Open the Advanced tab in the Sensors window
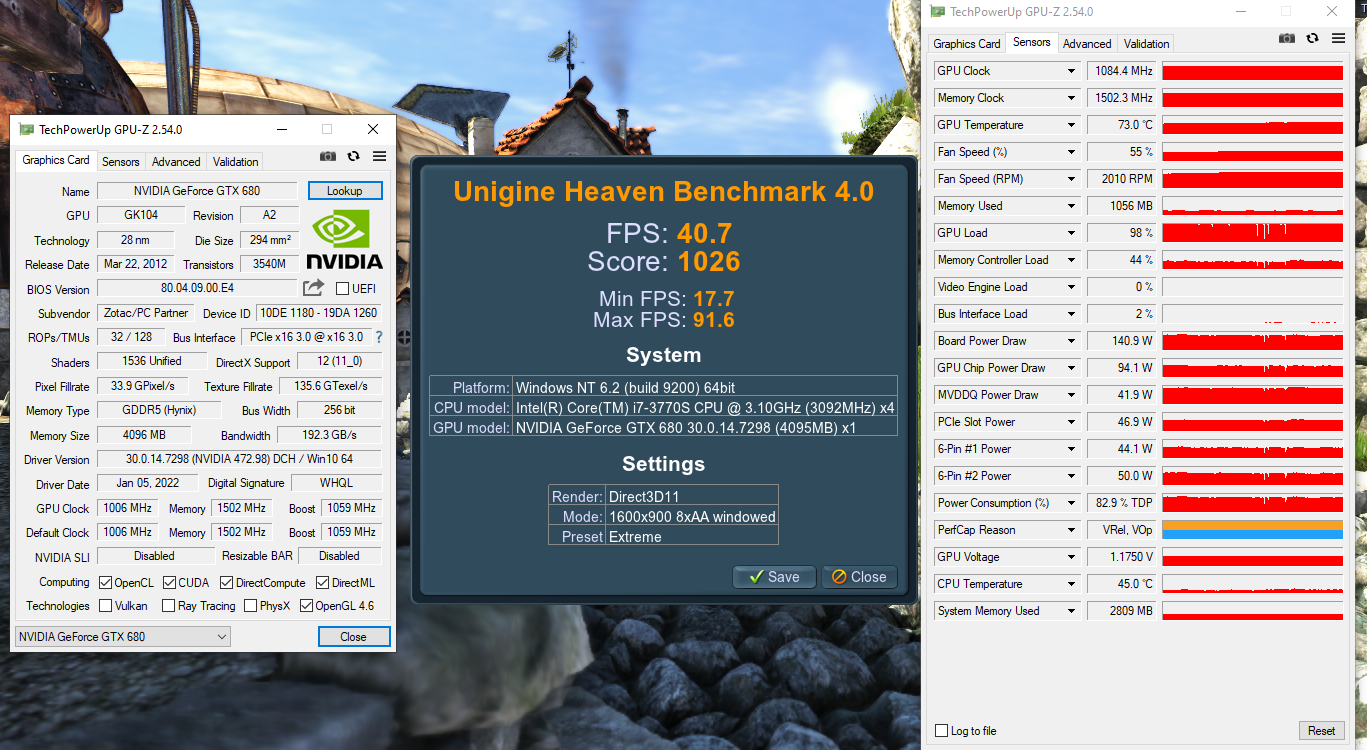The height and width of the screenshot is (750, 1367). pyautogui.click(x=1087, y=43)
